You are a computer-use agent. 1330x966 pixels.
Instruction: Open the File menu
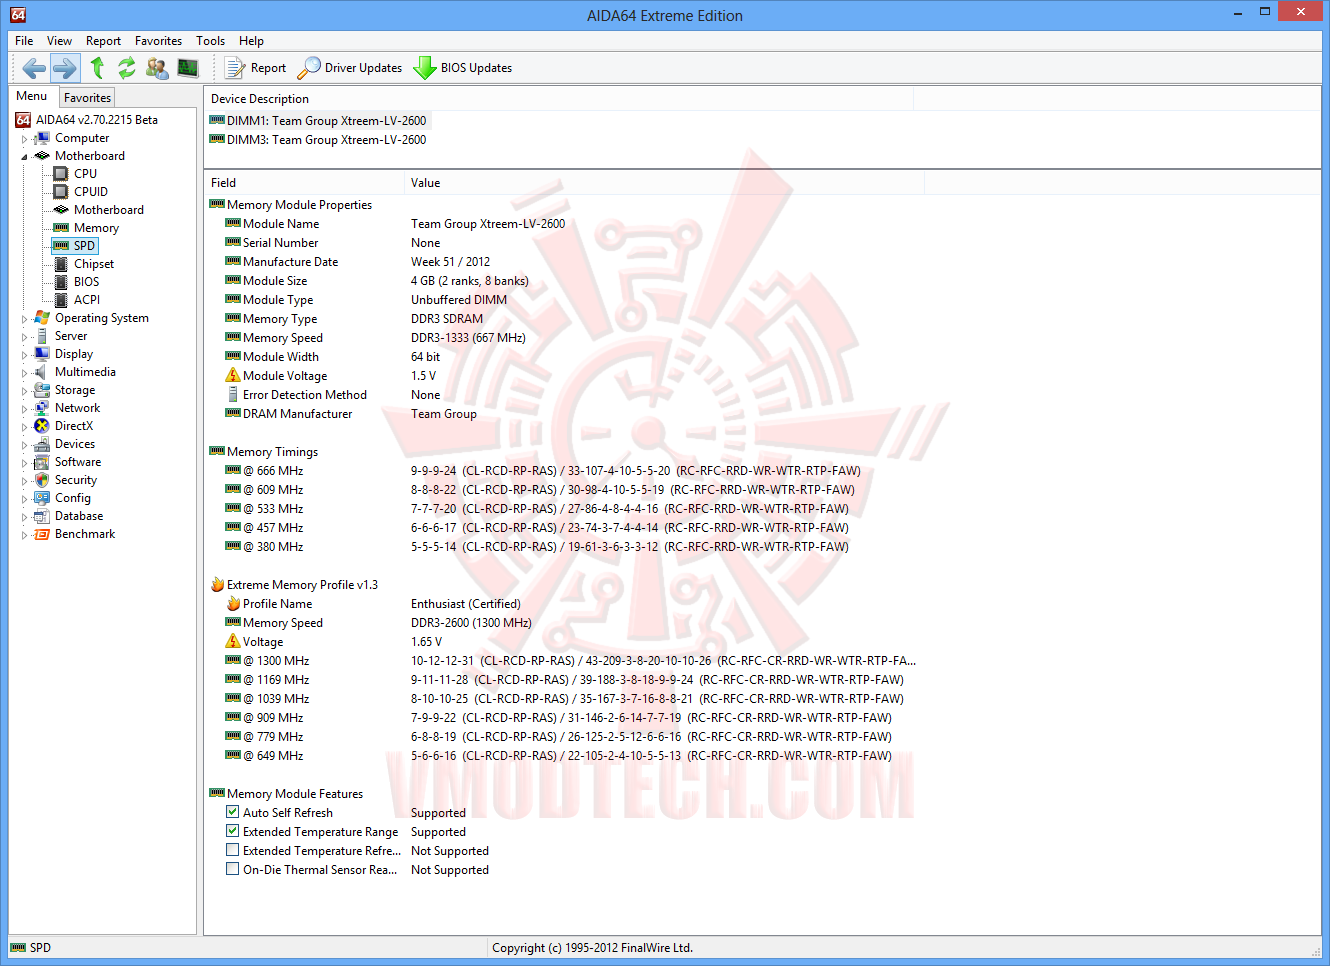(24, 41)
